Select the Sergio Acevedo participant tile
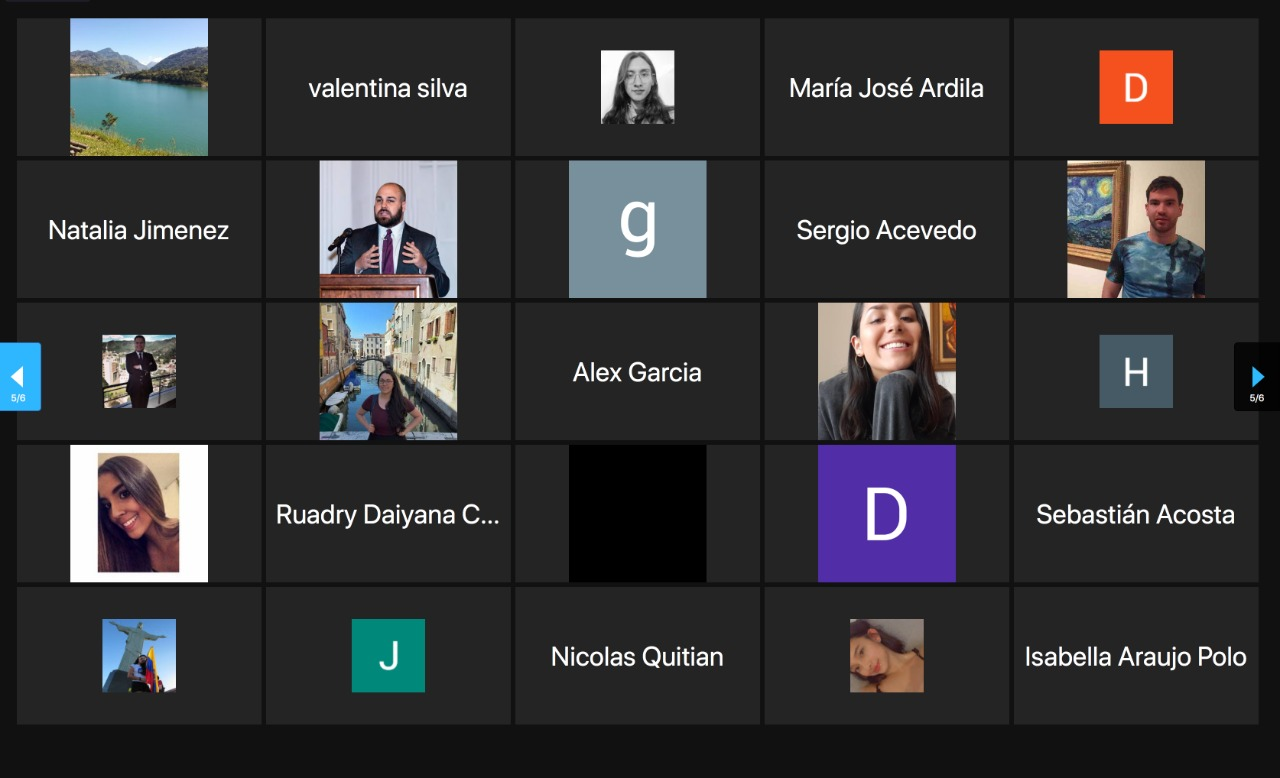1280x778 pixels. point(886,229)
